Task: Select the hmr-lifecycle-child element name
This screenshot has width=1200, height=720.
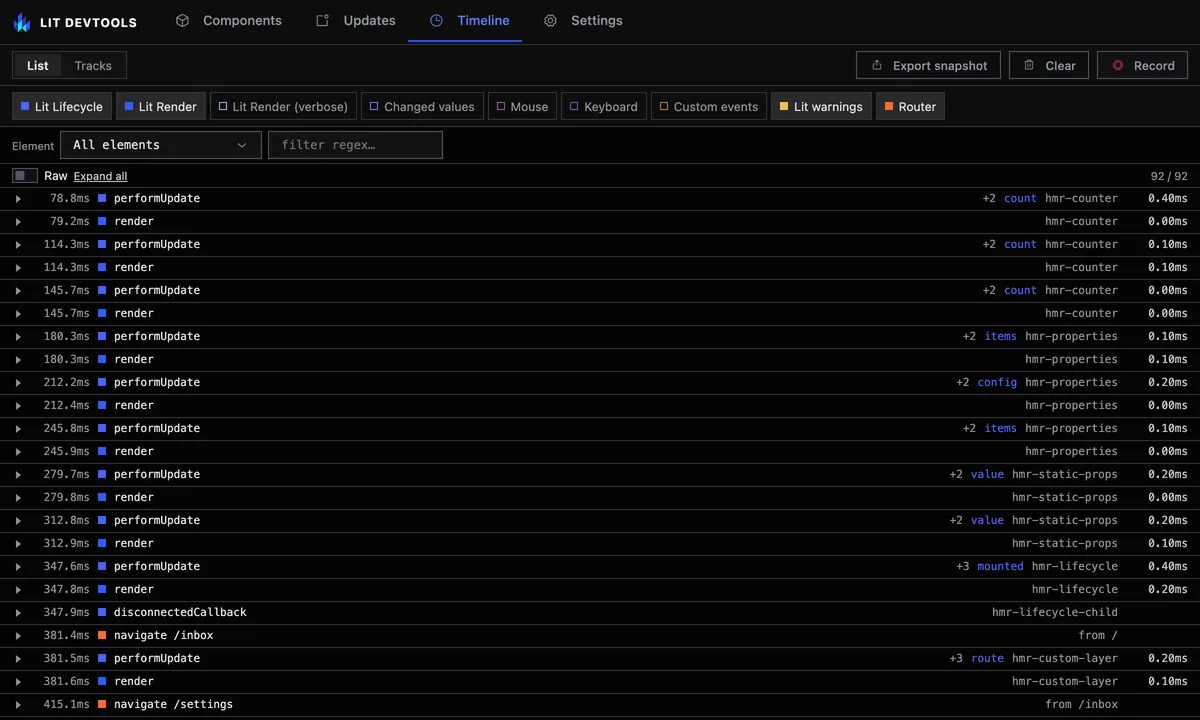Action: 1055,612
